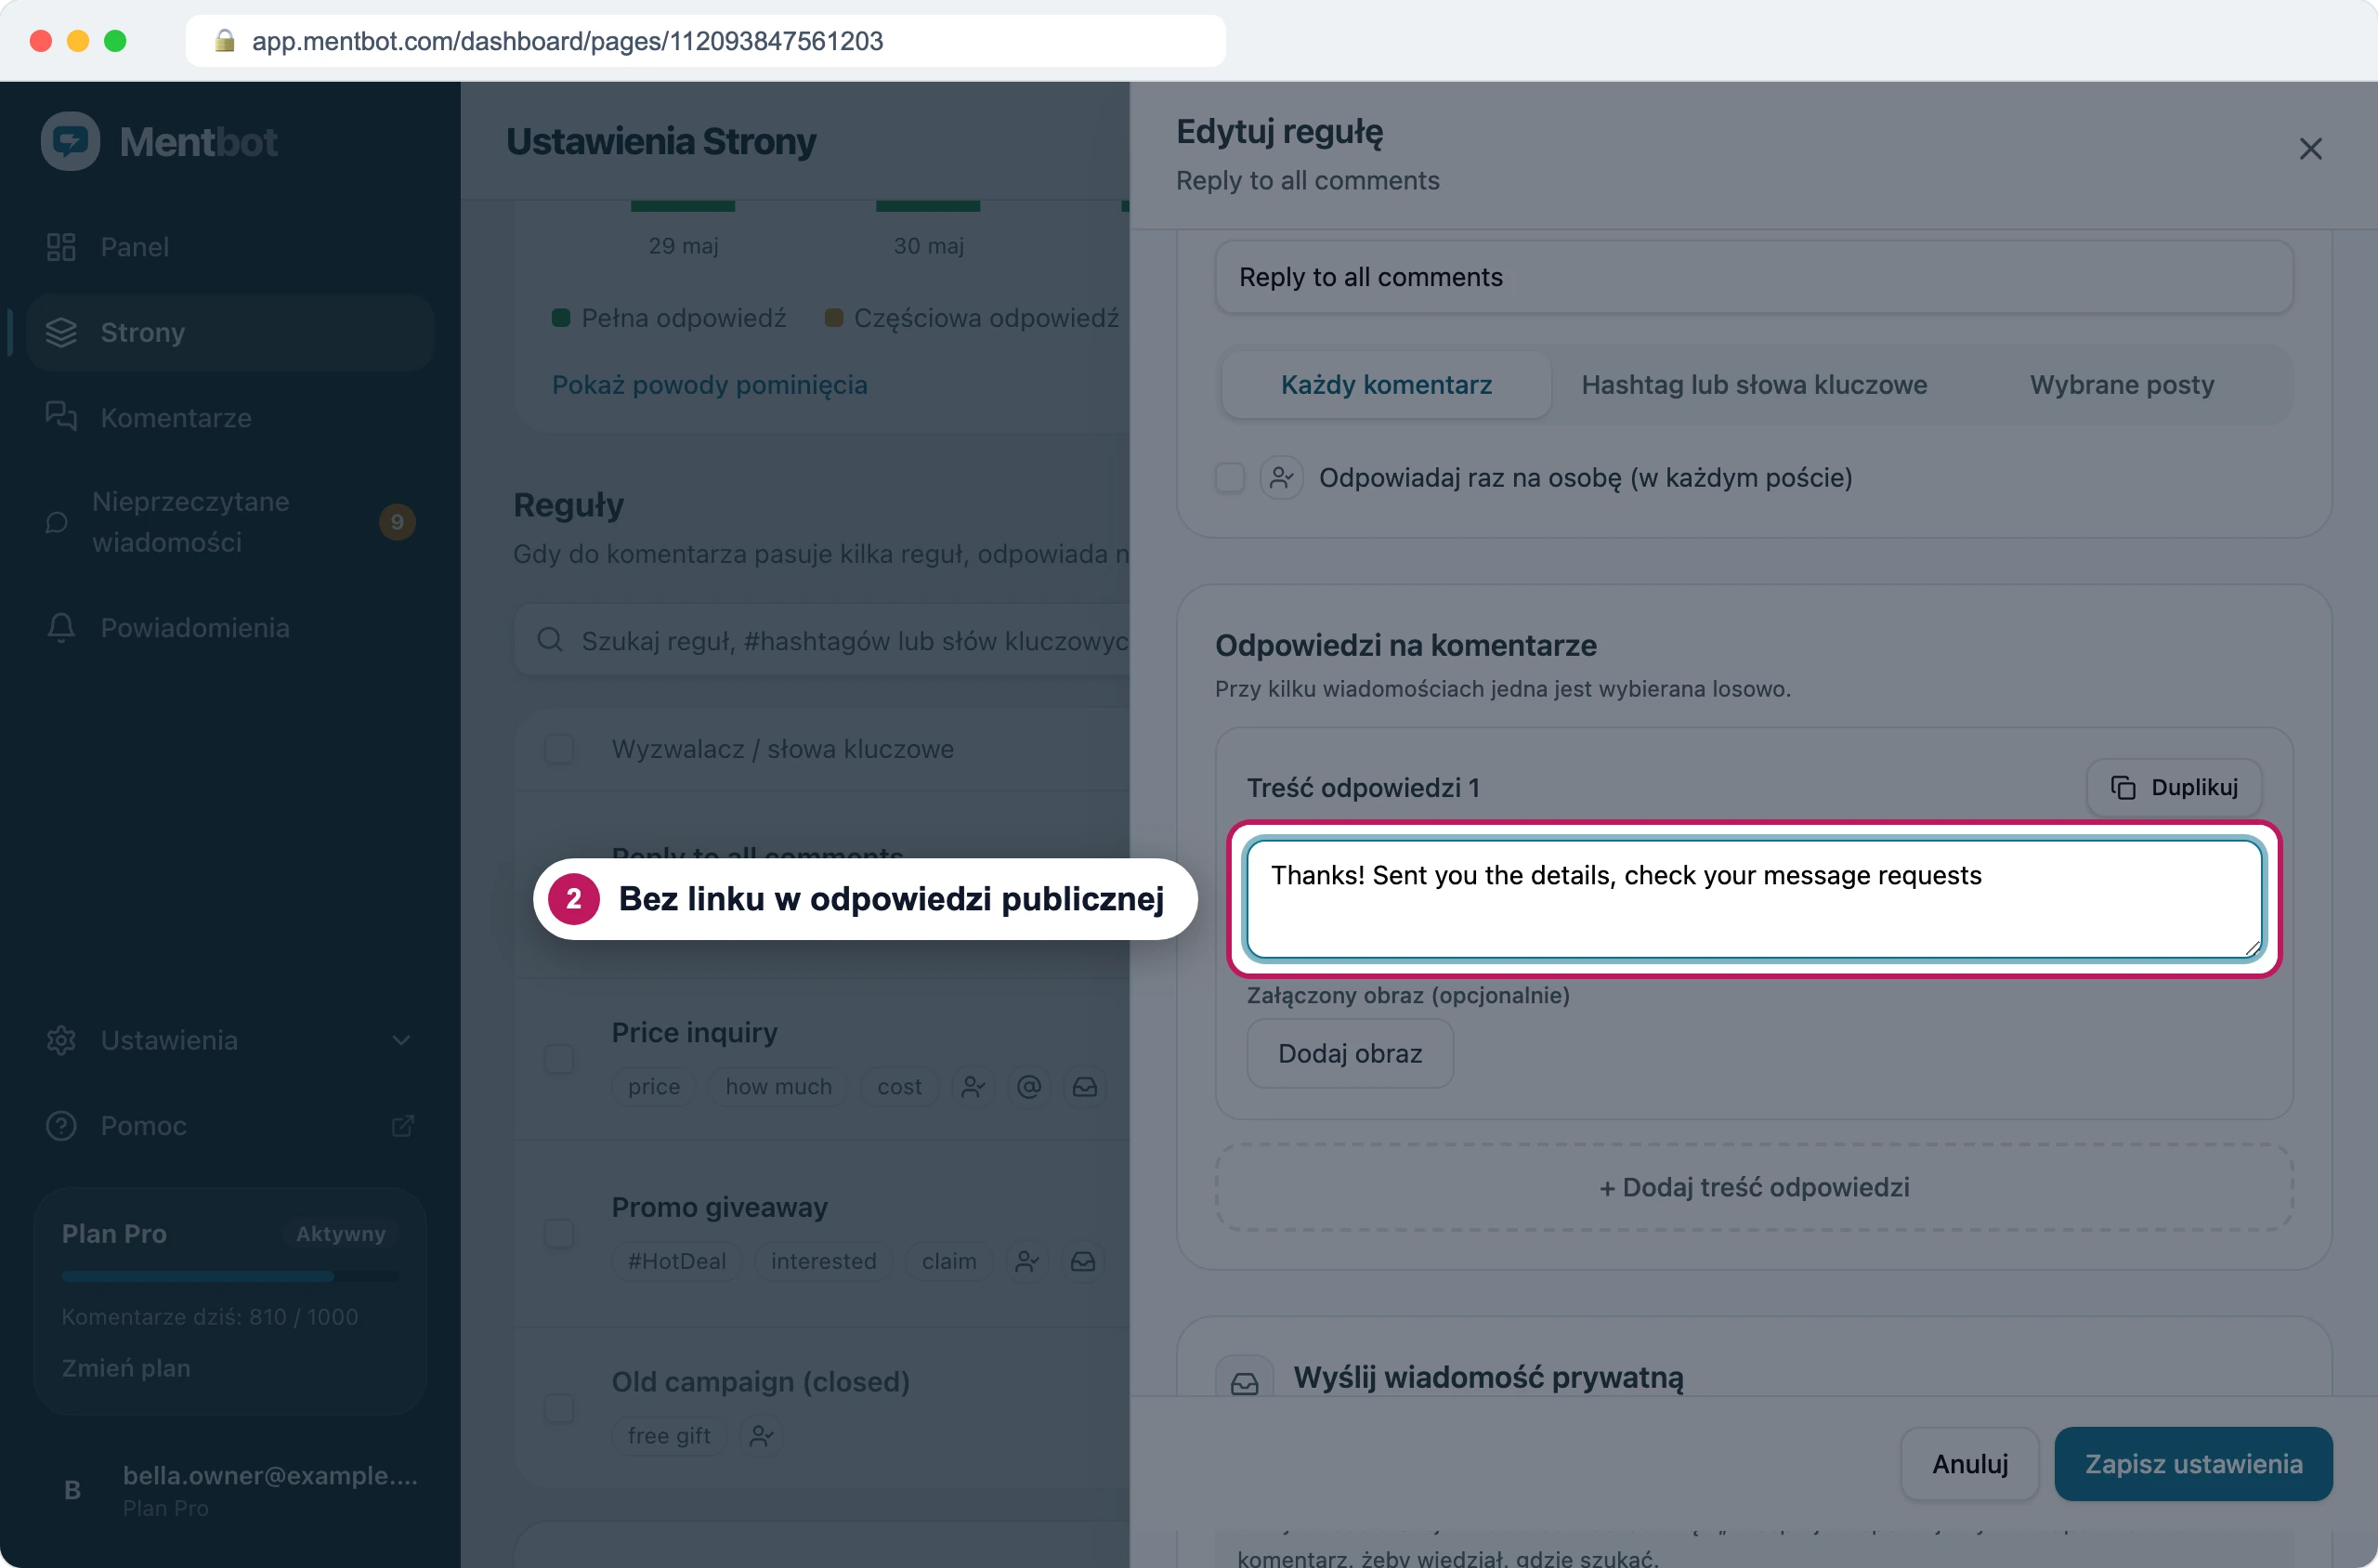Click the person icon in Price inquiry row

[x=973, y=1086]
